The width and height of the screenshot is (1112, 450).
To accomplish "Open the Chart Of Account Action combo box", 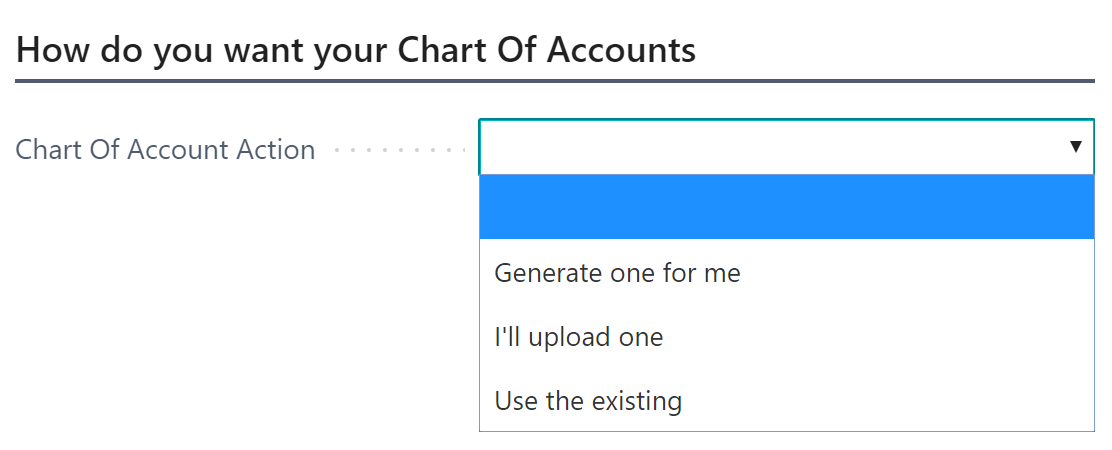I will pos(786,147).
